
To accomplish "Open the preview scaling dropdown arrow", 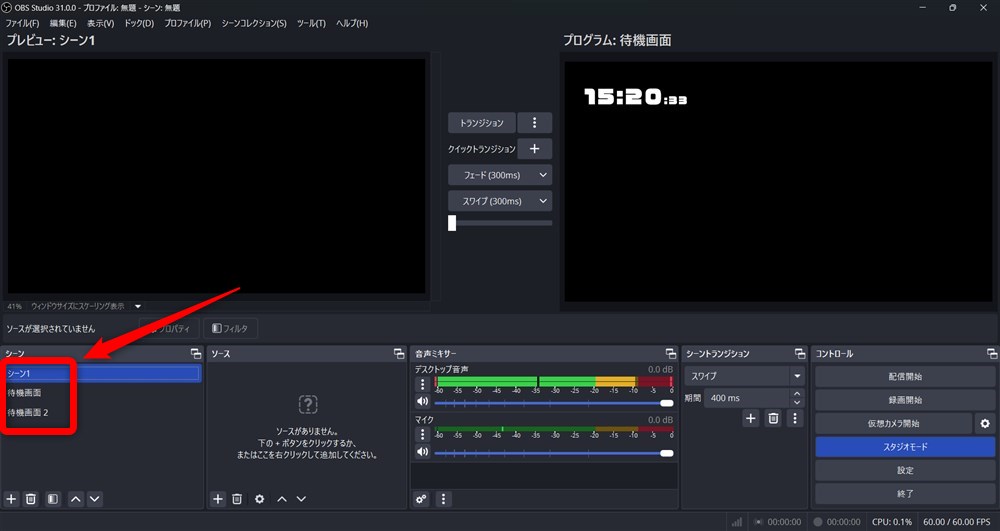I will (138, 307).
